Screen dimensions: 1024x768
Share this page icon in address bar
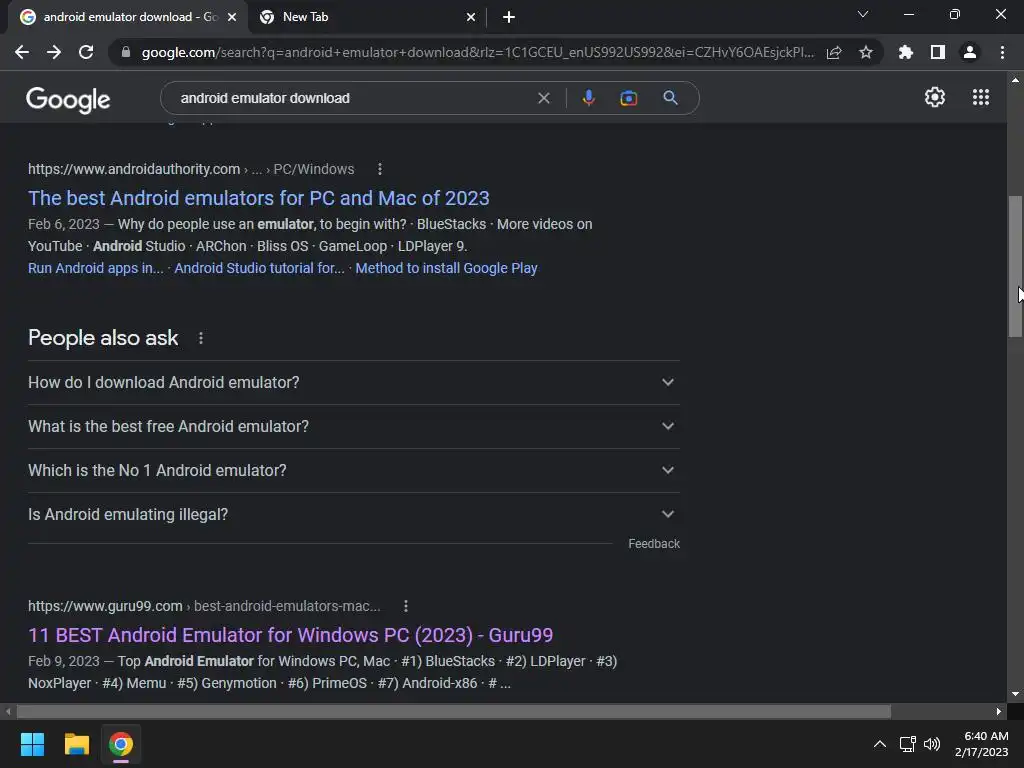click(834, 52)
